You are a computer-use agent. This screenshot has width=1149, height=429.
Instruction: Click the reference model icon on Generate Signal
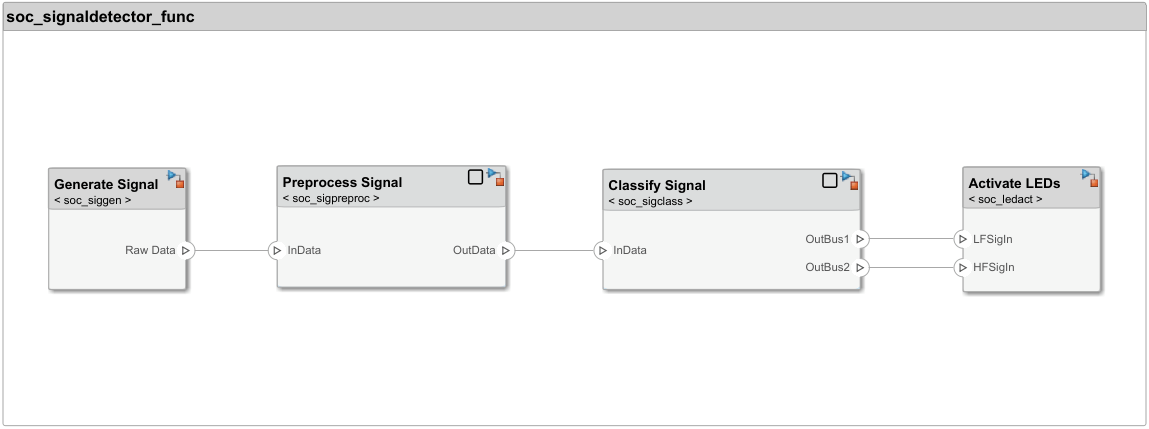[176, 179]
